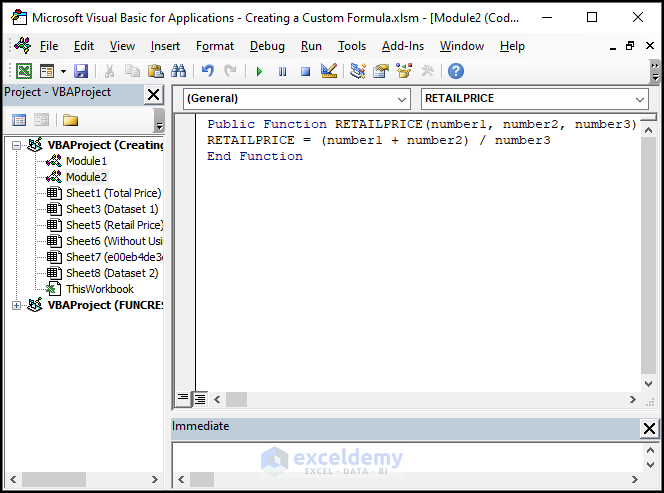This screenshot has width=664, height=493.
Task: Click Project pane horizontal scrollbar thumb
Action: tap(54, 479)
